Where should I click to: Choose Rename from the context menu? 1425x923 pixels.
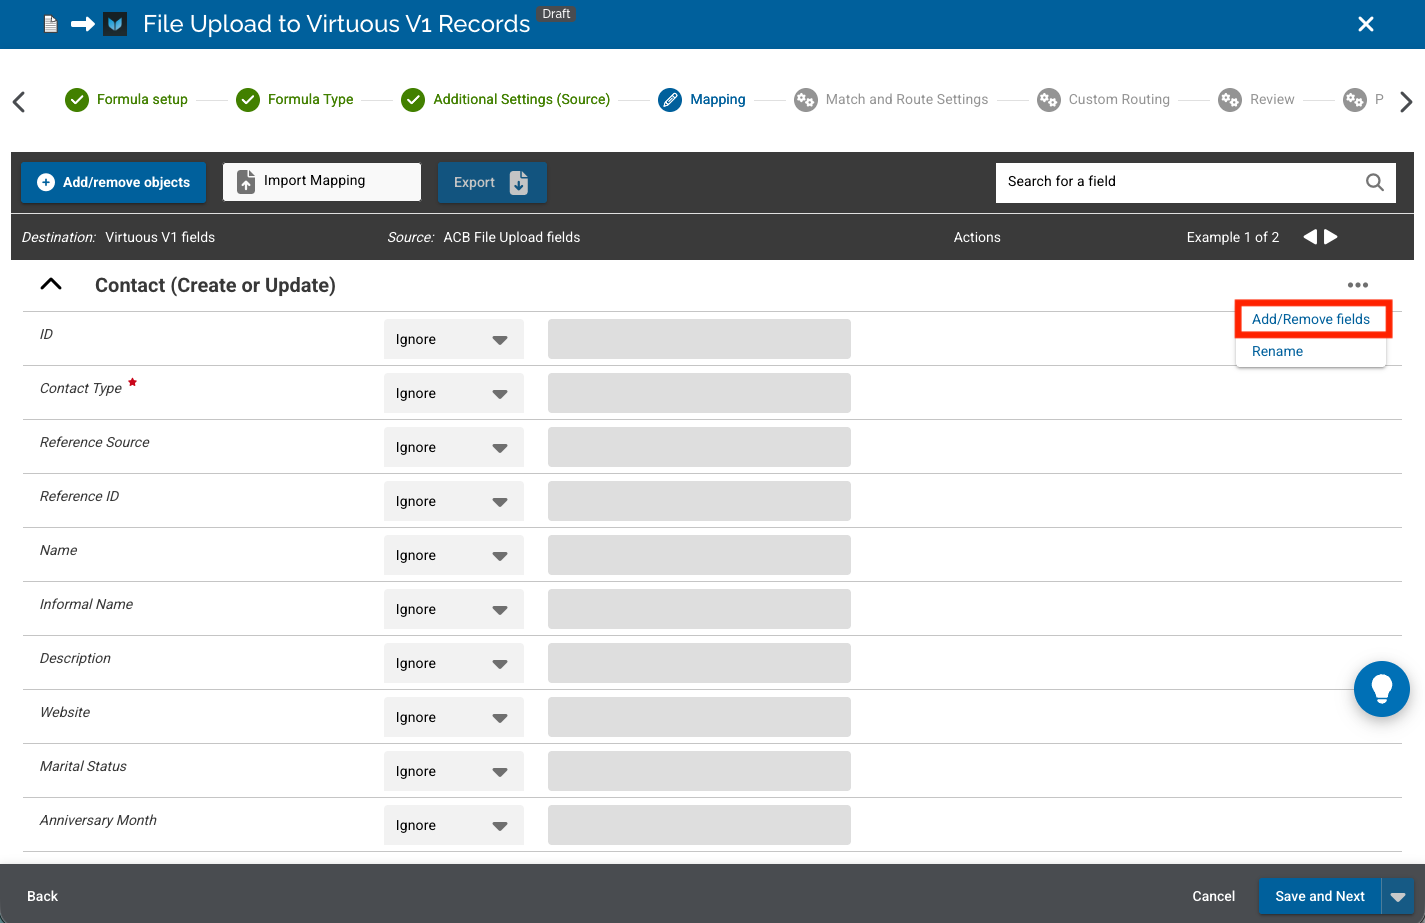(1277, 351)
